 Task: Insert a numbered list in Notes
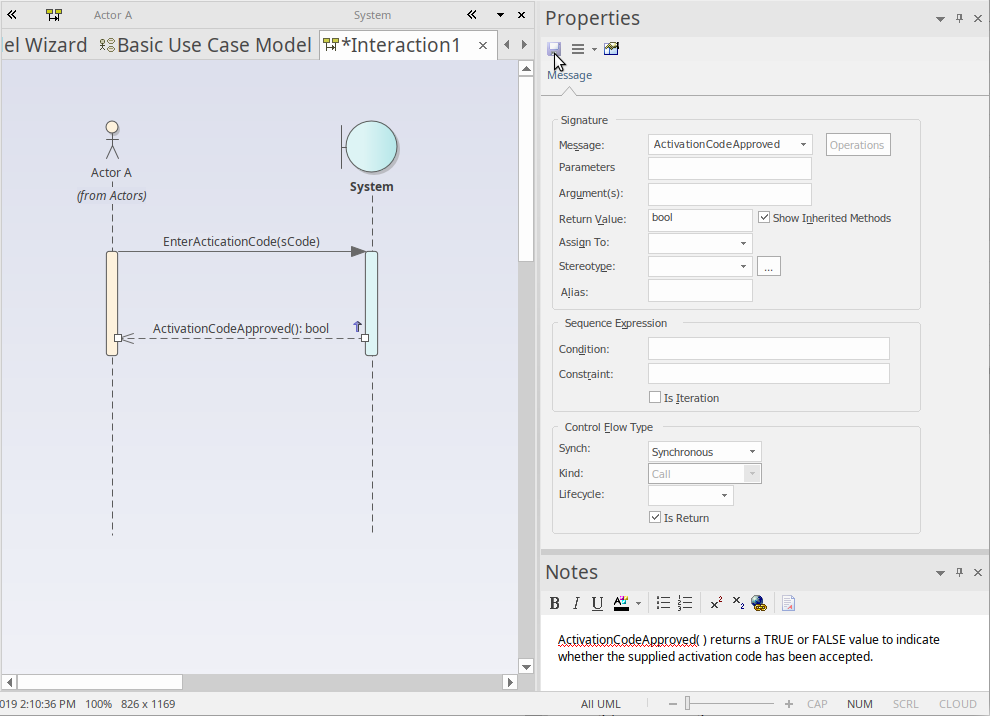[x=685, y=603]
